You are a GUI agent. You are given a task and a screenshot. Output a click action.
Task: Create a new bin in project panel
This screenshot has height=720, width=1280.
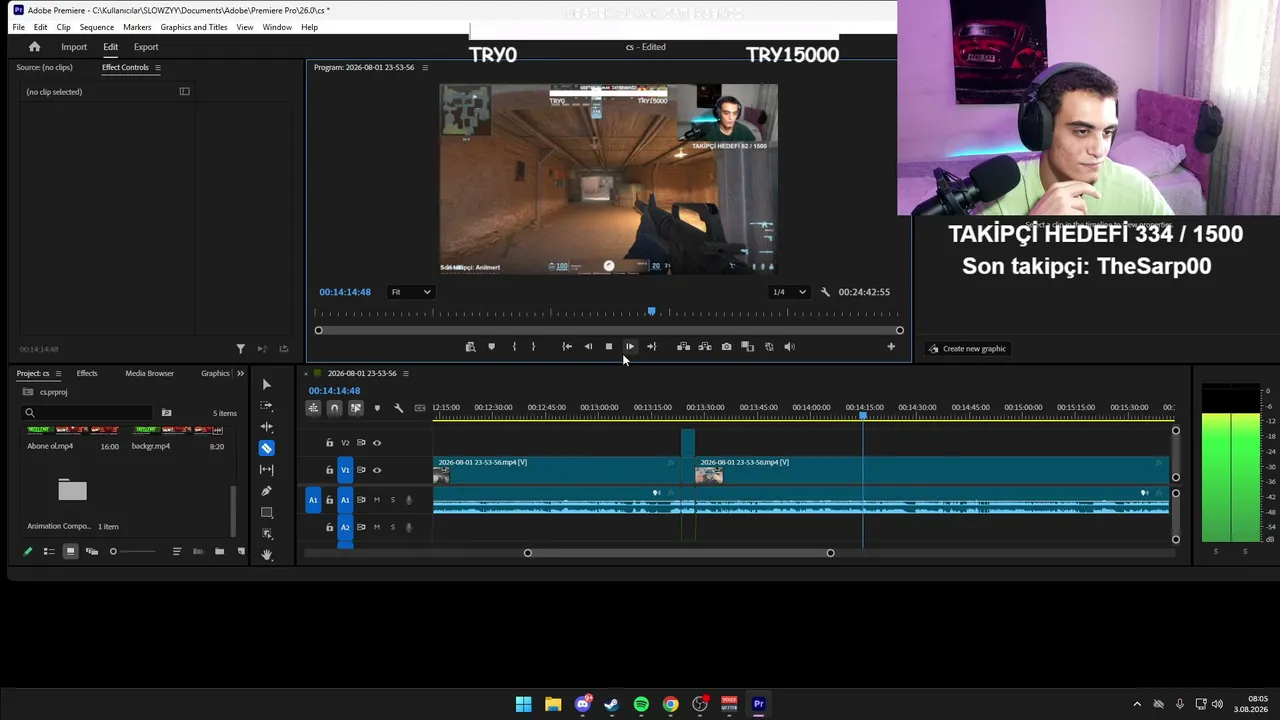point(219,552)
